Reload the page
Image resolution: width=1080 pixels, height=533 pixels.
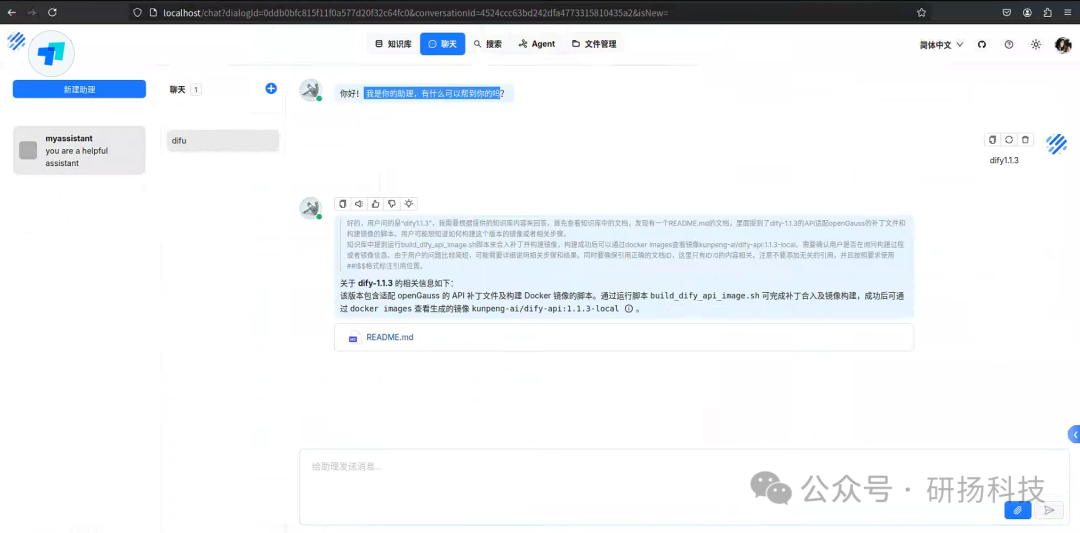(x=52, y=12)
